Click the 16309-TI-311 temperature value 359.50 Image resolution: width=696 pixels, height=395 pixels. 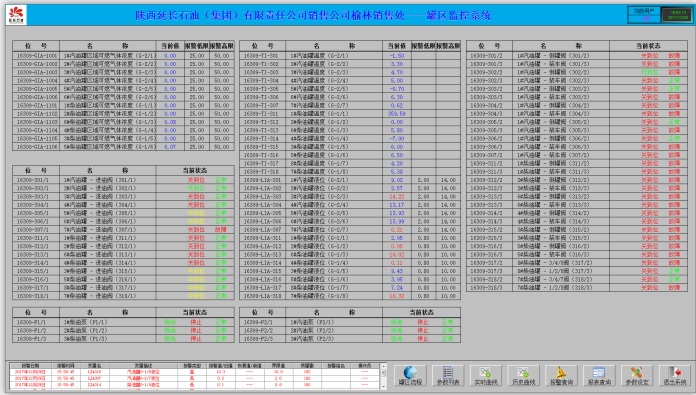pyautogui.click(x=397, y=114)
